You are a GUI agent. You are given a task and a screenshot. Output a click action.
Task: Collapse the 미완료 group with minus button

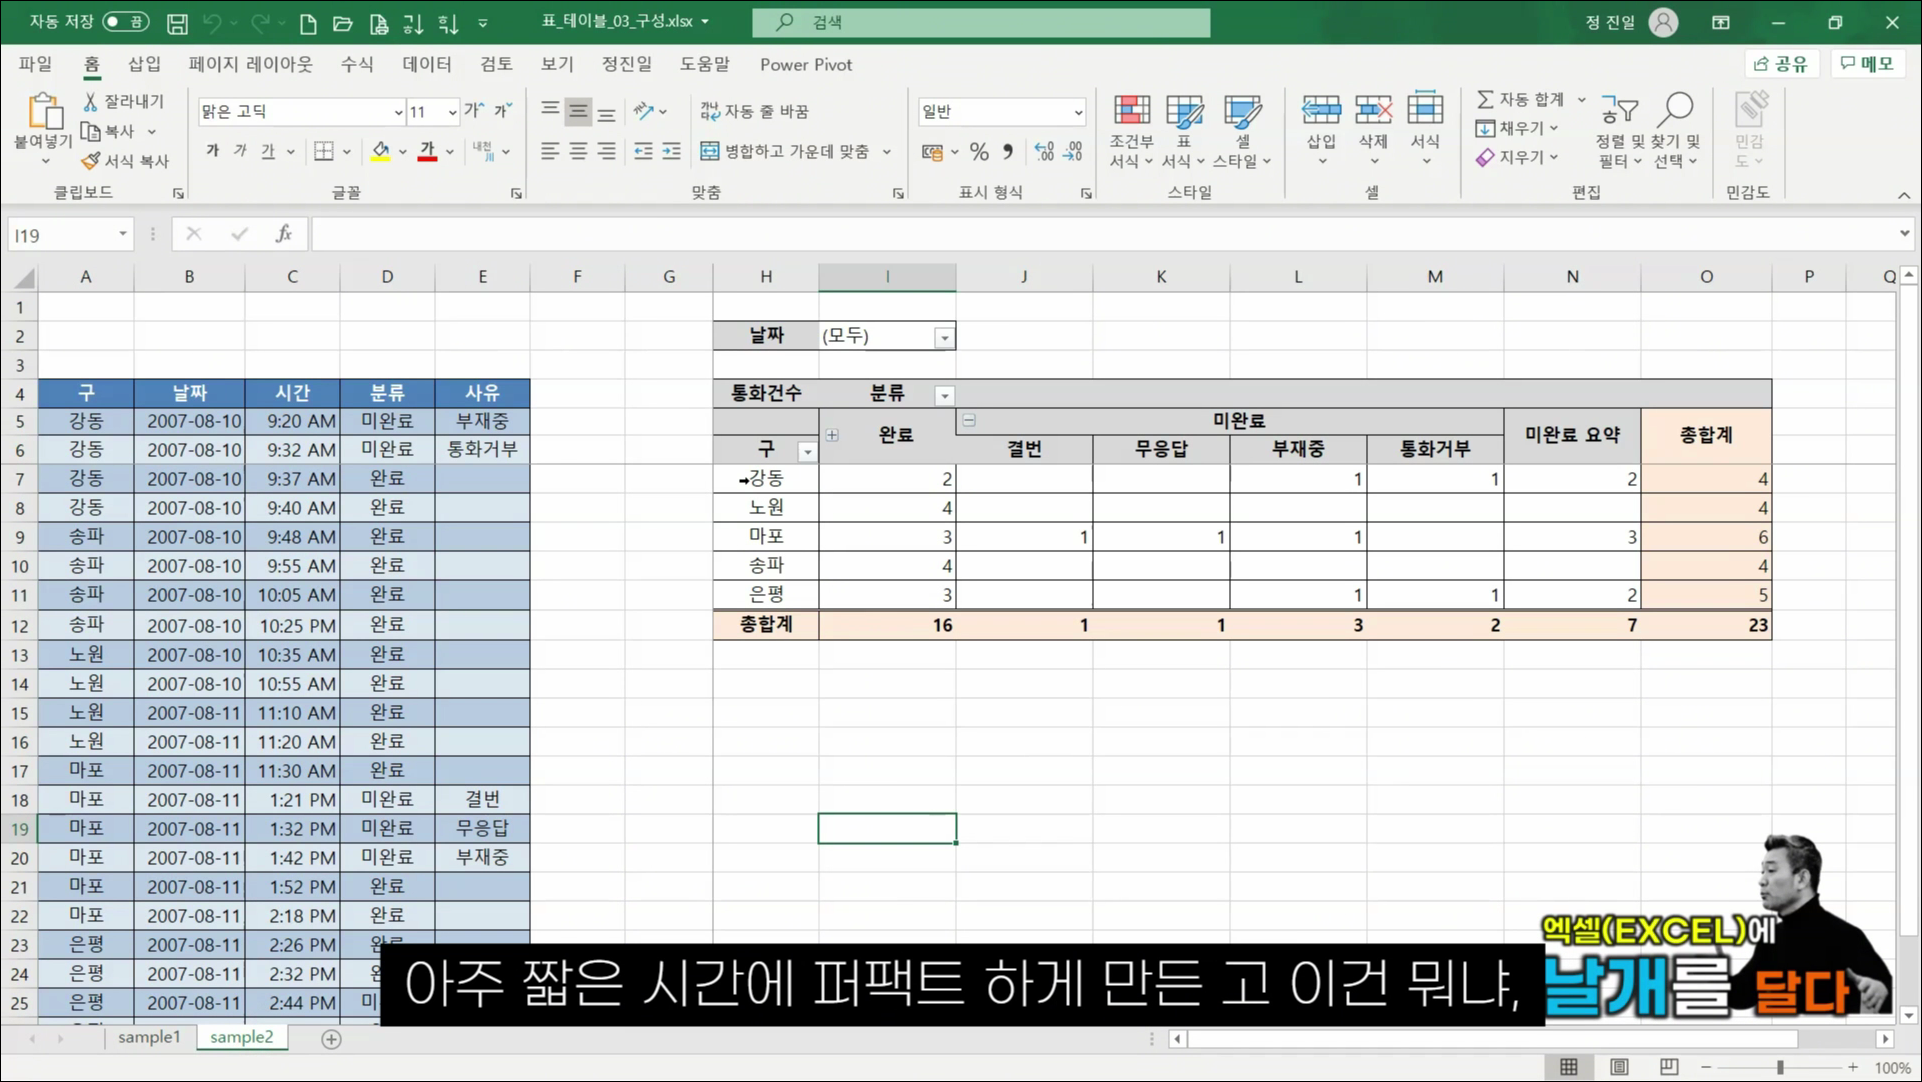click(967, 420)
